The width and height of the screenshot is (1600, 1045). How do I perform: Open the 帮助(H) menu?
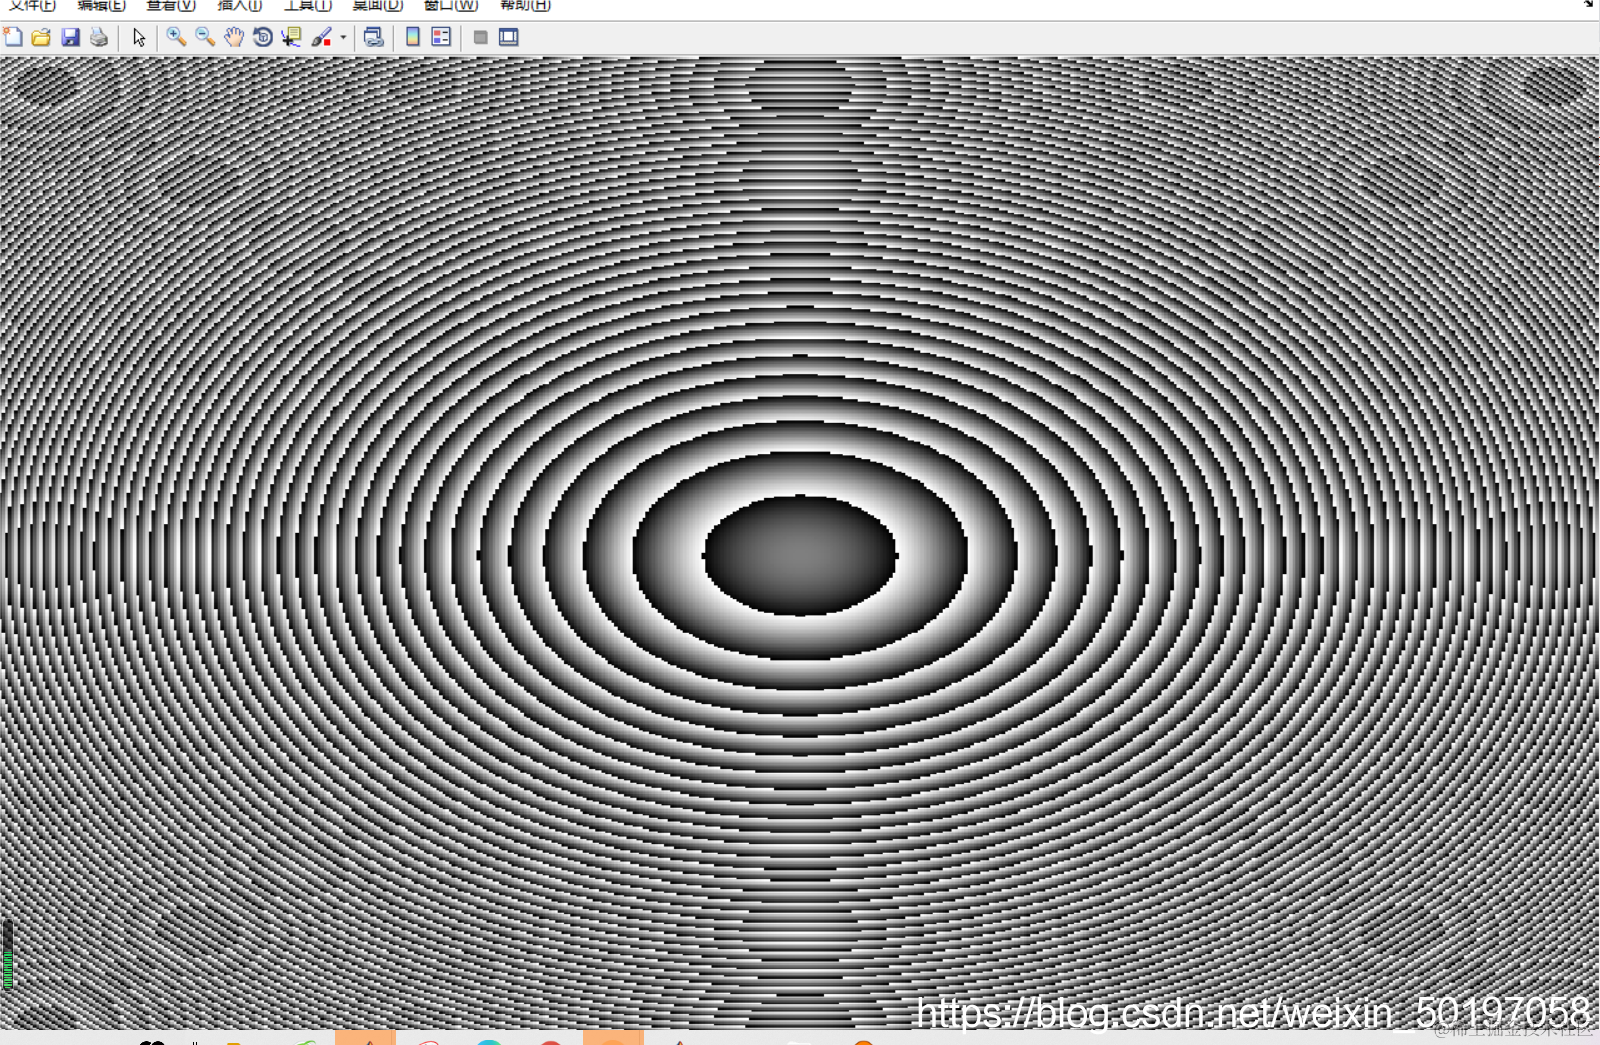pos(525,5)
